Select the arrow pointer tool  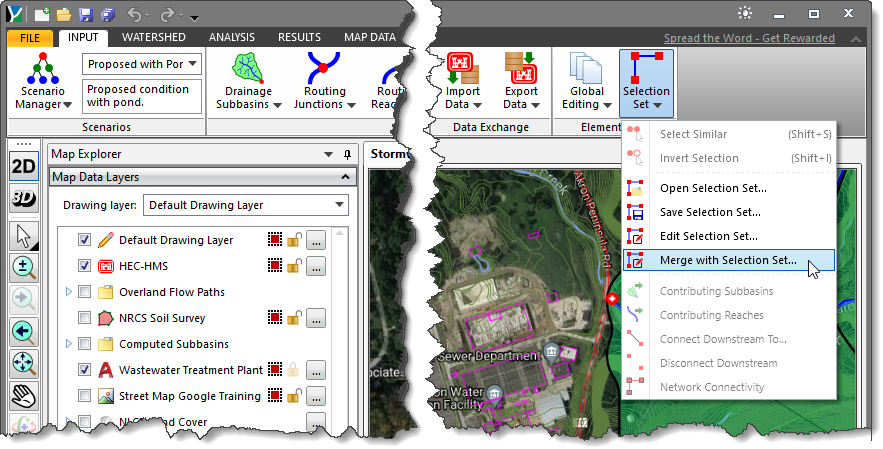pyautogui.click(x=24, y=236)
